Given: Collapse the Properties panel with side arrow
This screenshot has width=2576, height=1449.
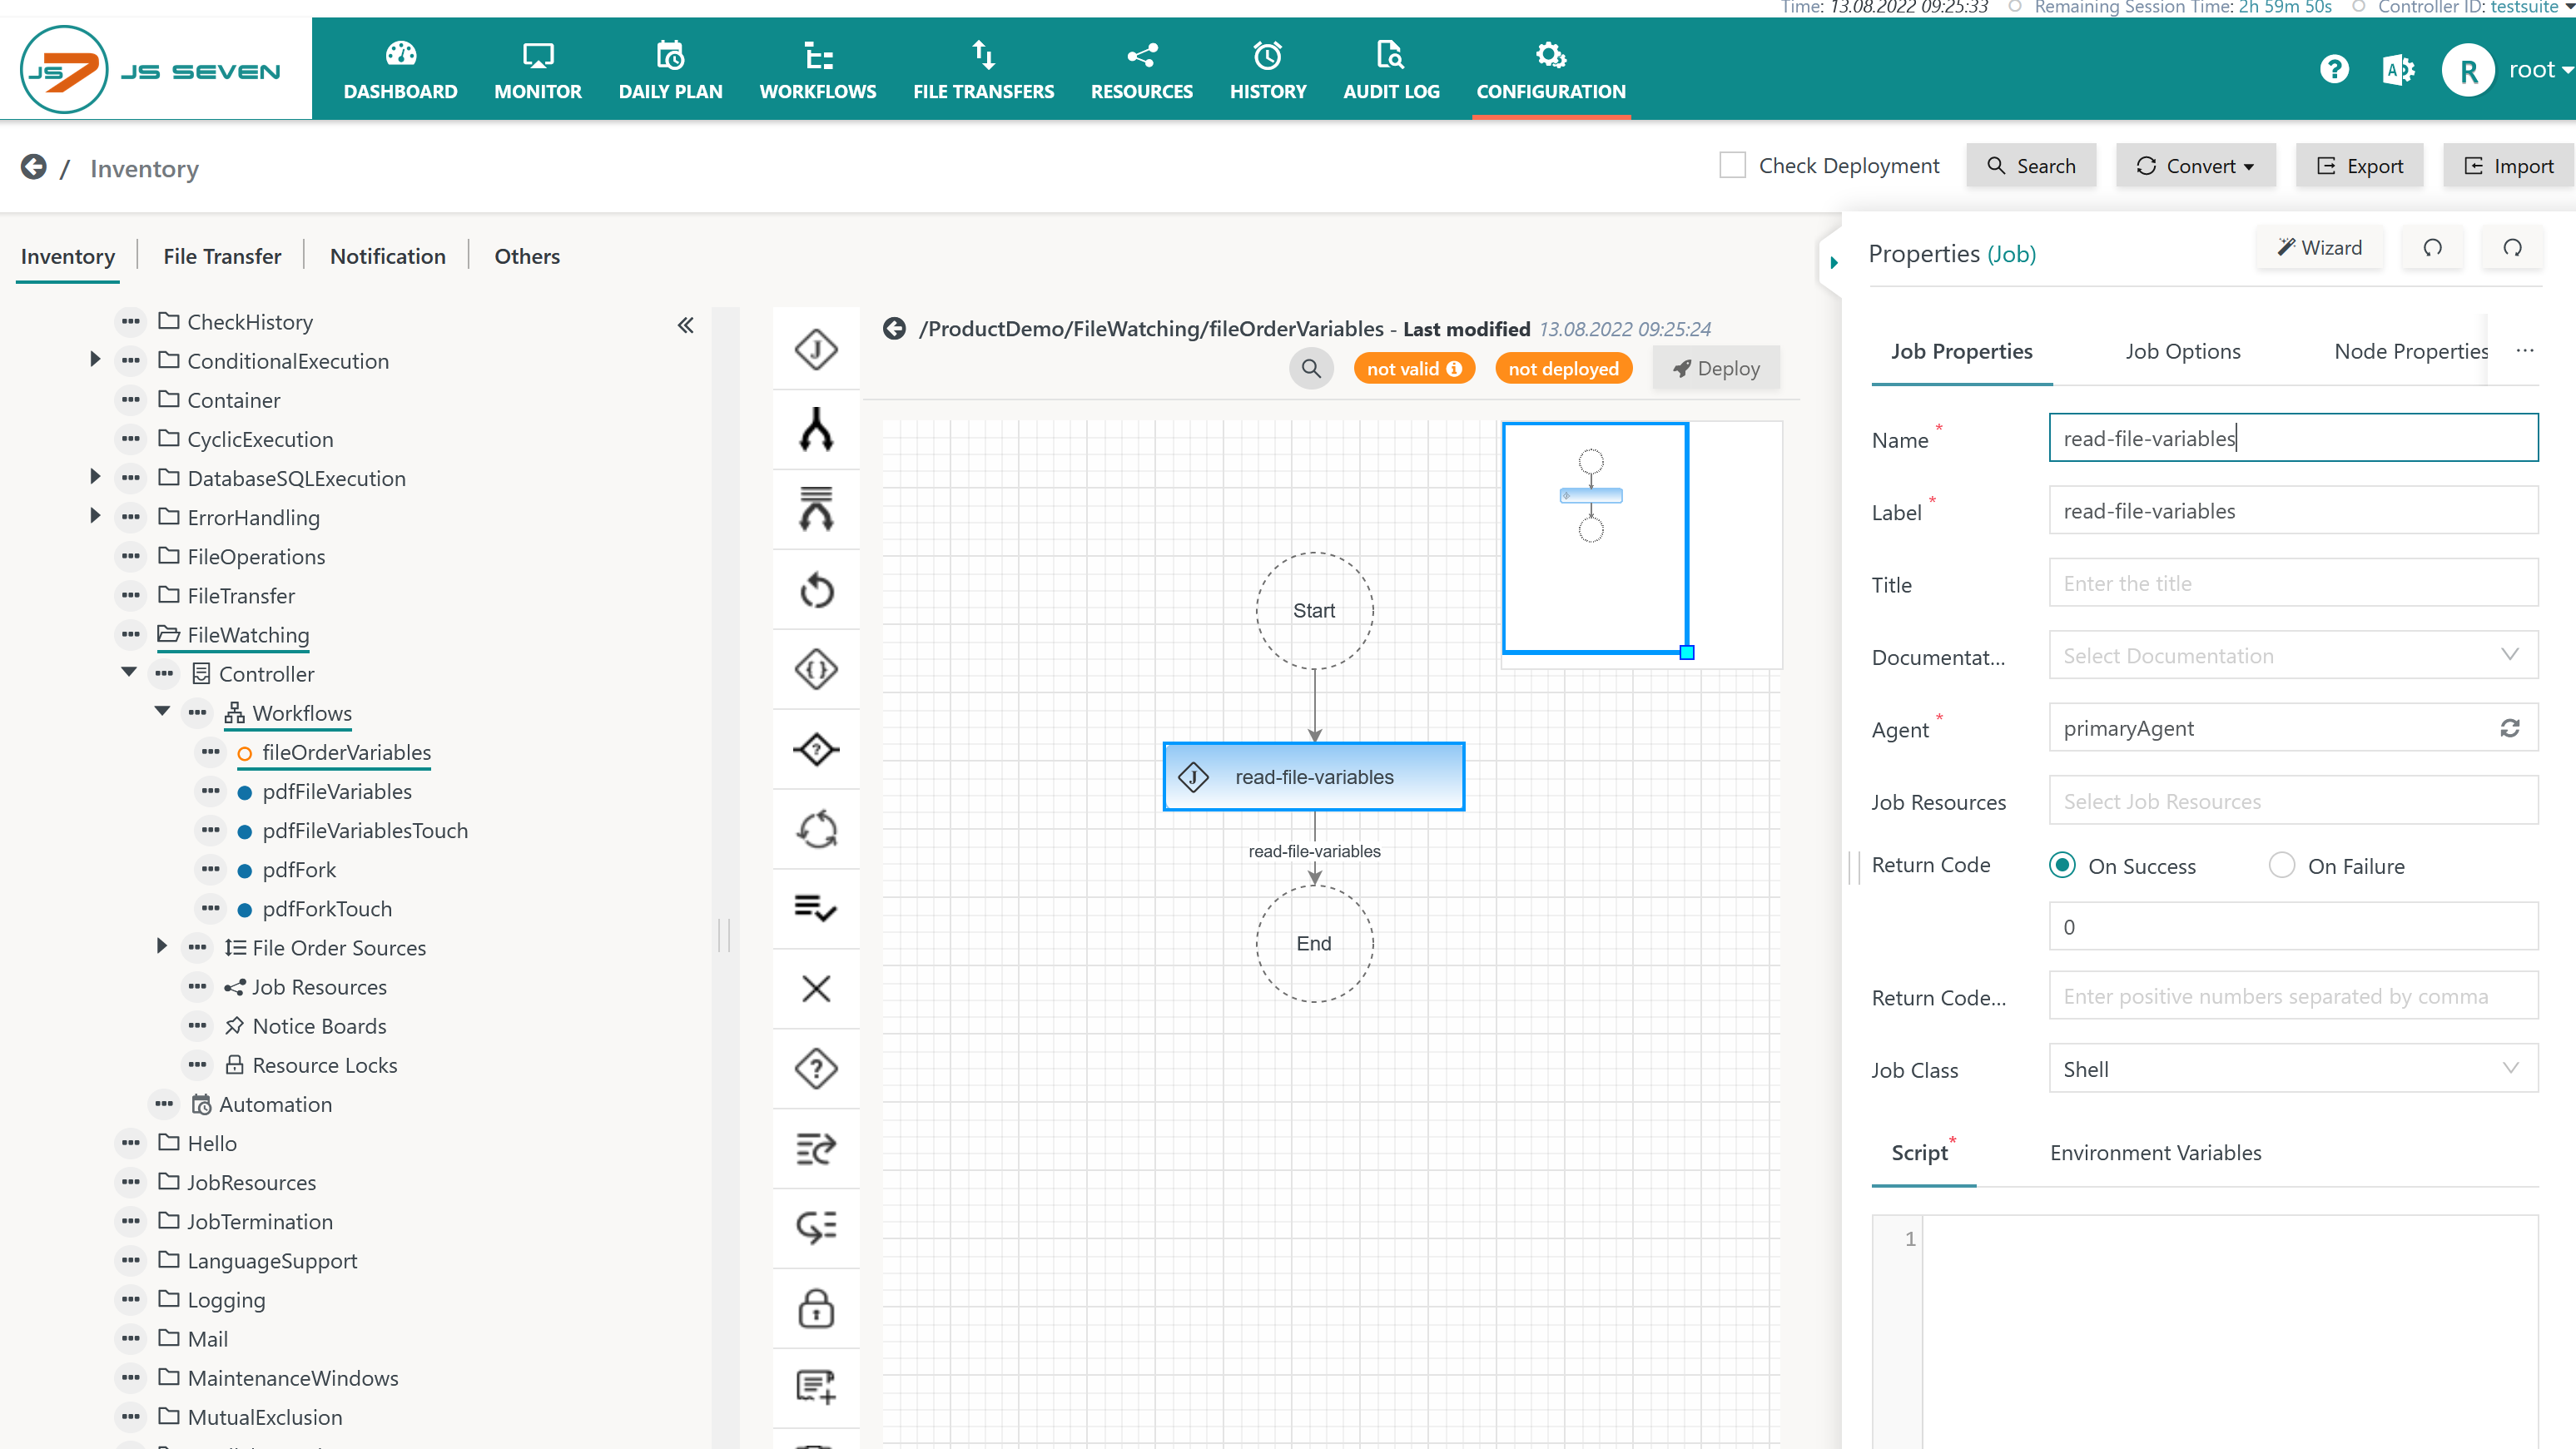Looking at the screenshot, I should pyautogui.click(x=1833, y=262).
